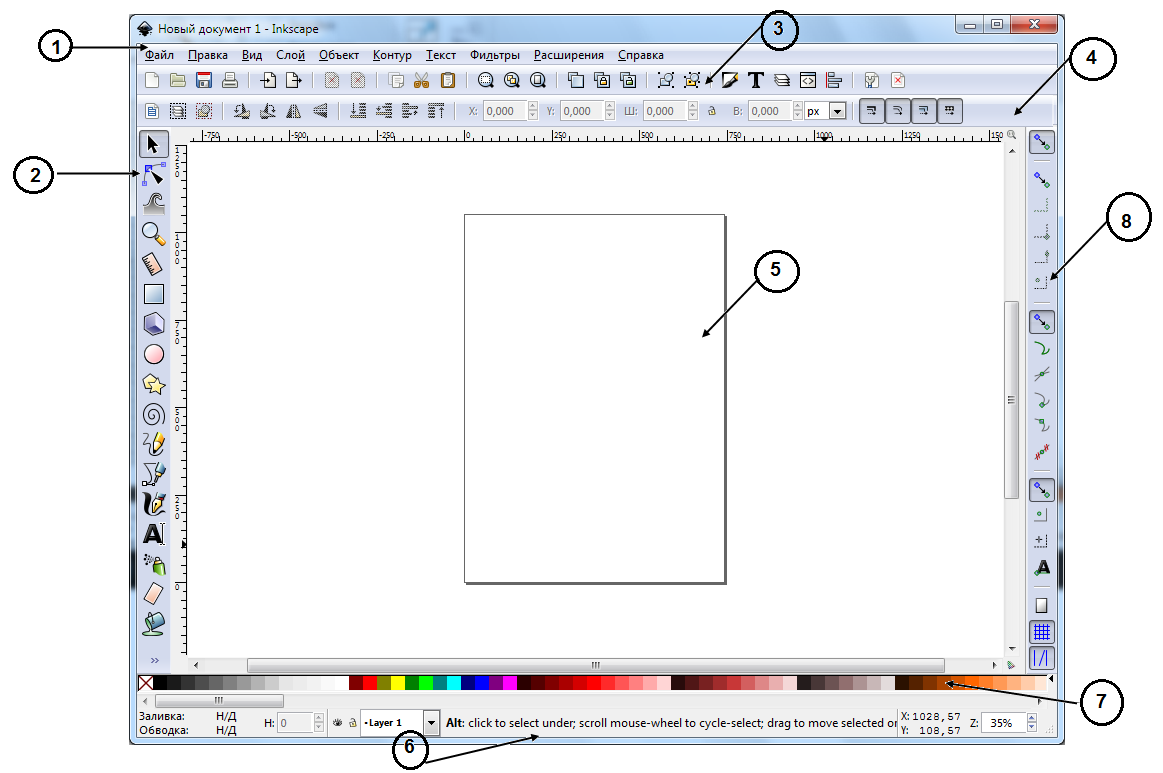Select the Star polygon tool
This screenshot has width=1163, height=773.
153,384
